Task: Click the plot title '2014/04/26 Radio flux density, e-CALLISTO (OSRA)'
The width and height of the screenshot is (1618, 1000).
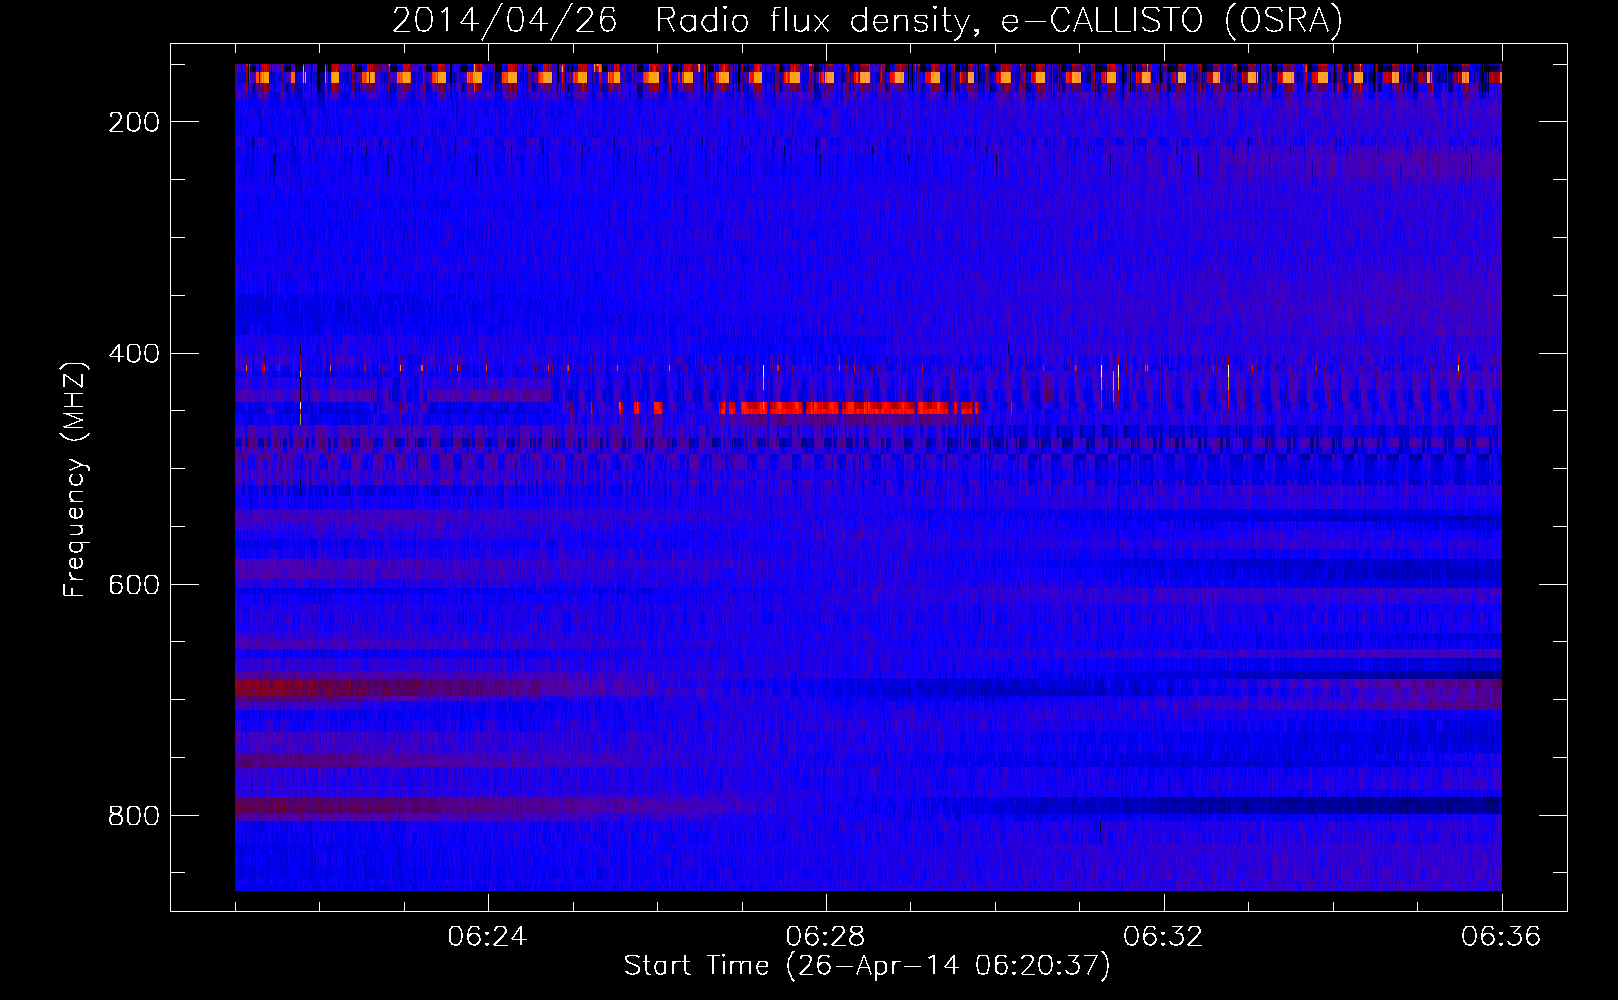Action: pos(867,20)
